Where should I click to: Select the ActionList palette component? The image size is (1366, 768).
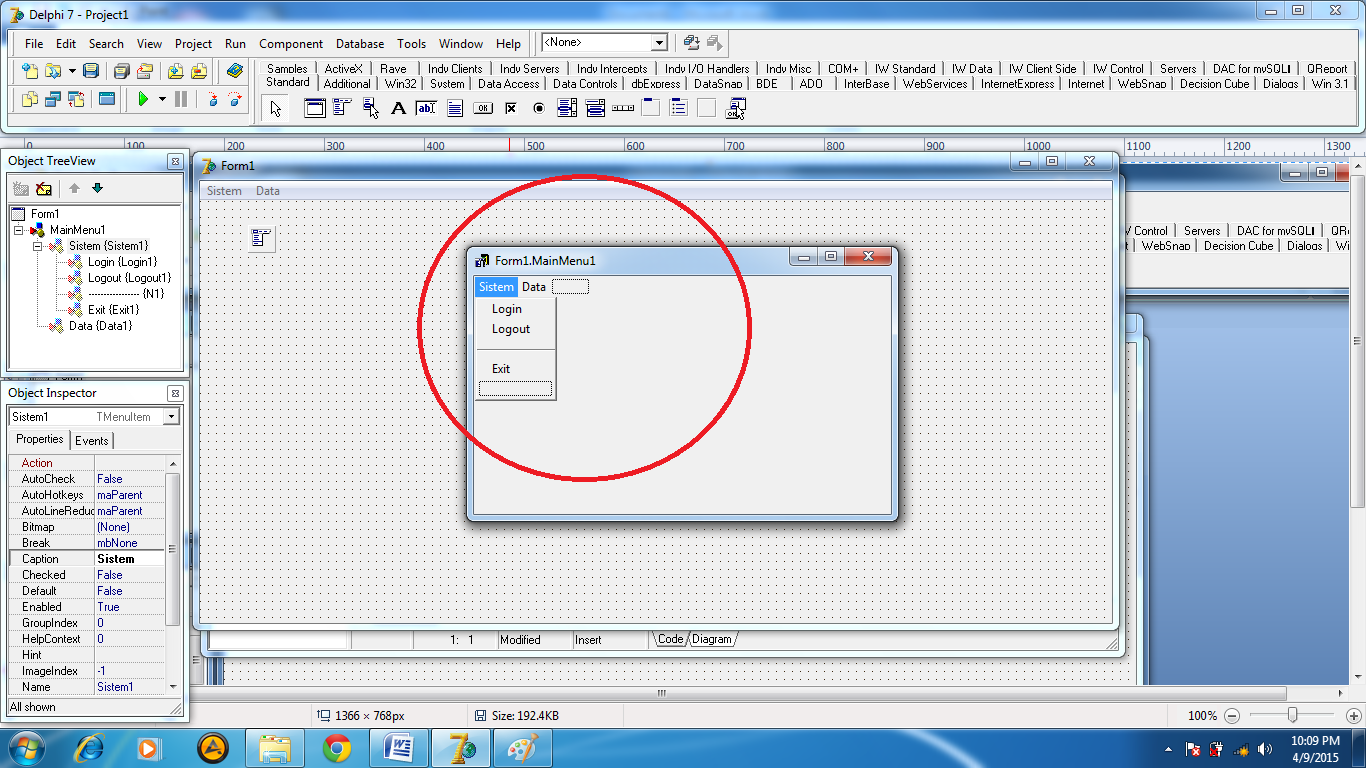pos(735,108)
